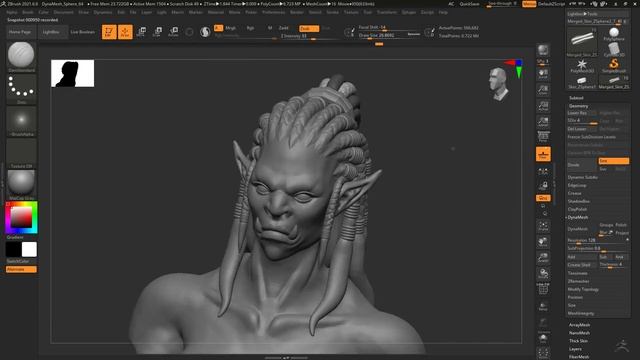Collapse the Geometry section
Image resolution: width=640 pixels, height=360 pixels.
coord(578,106)
